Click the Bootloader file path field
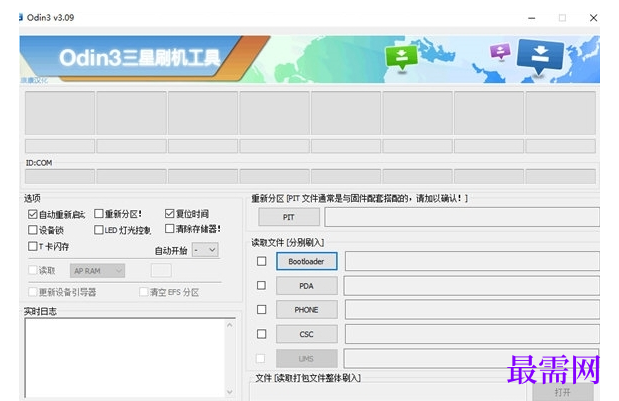This screenshot has width=619, height=401. (472, 261)
